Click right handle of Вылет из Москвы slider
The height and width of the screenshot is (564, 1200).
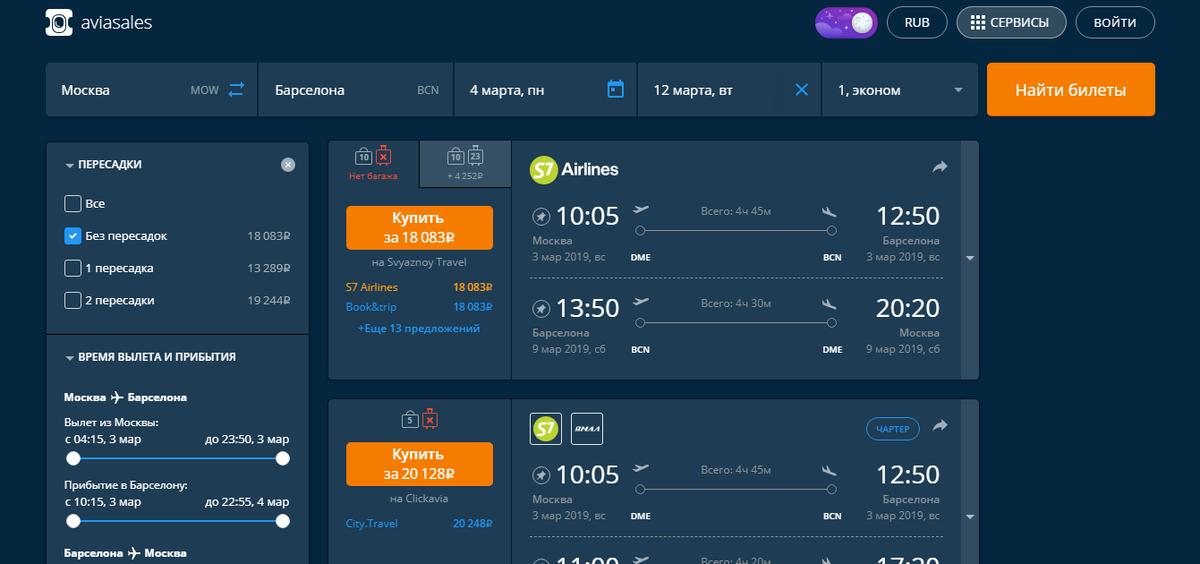click(282, 458)
